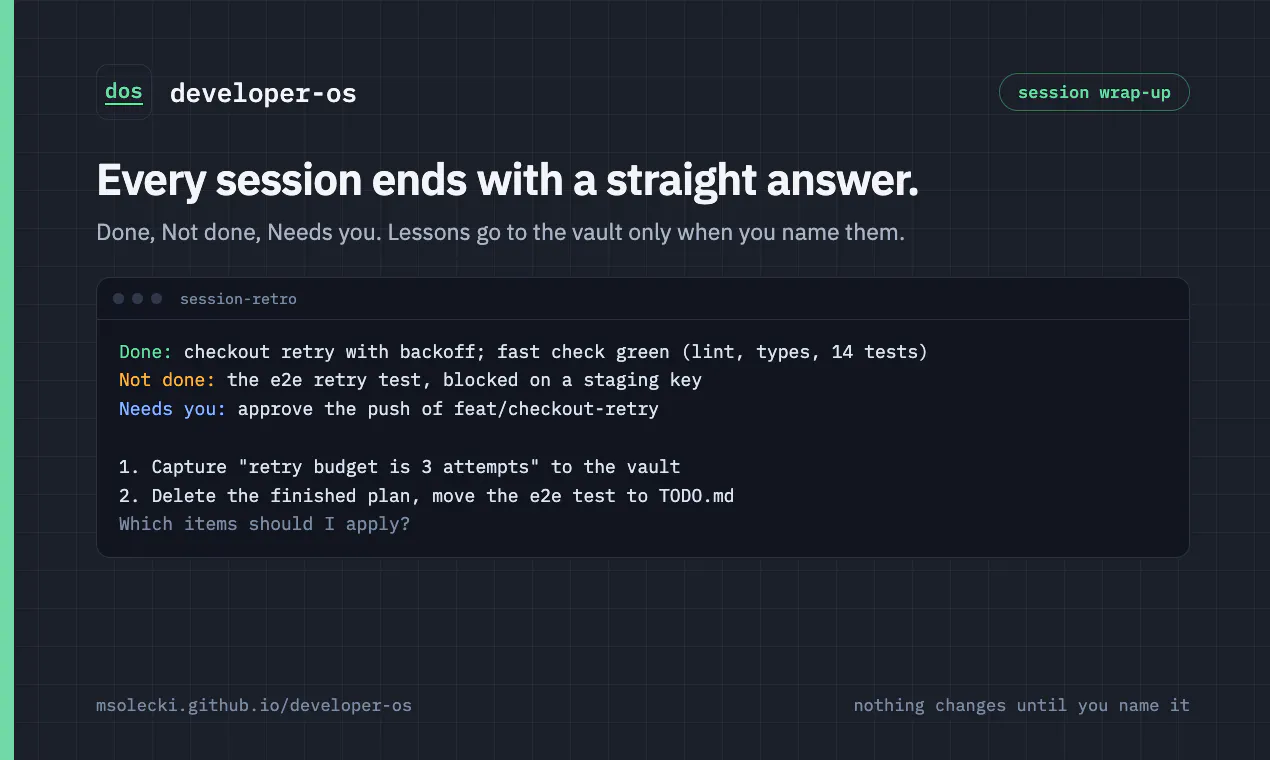This screenshot has width=1270, height=760.
Task: Click the feat/checkout-retry branch name
Action: (x=556, y=409)
